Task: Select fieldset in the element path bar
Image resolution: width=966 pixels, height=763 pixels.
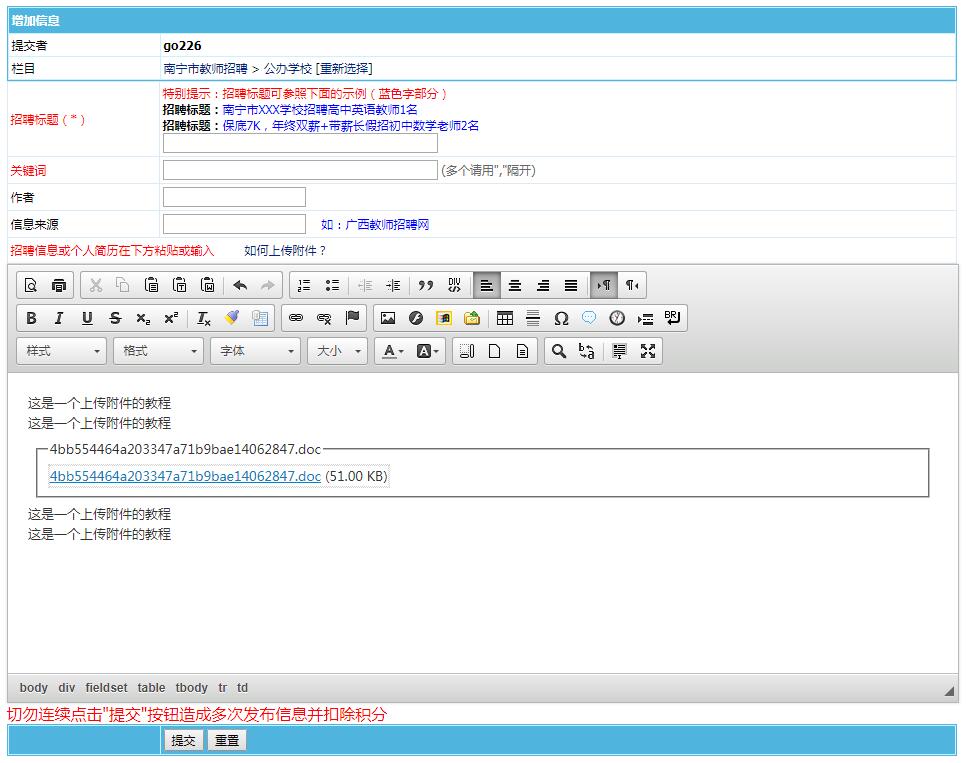Action: point(106,688)
